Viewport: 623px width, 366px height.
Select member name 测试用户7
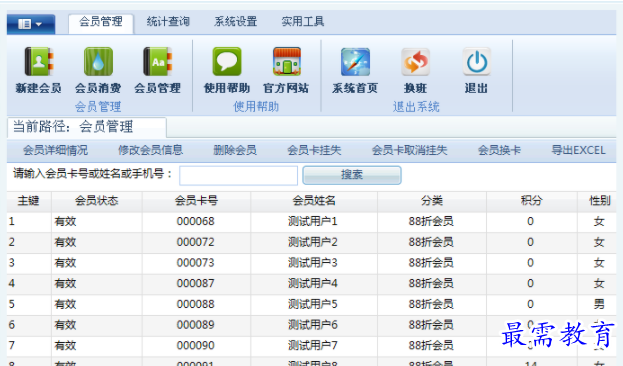(313, 346)
